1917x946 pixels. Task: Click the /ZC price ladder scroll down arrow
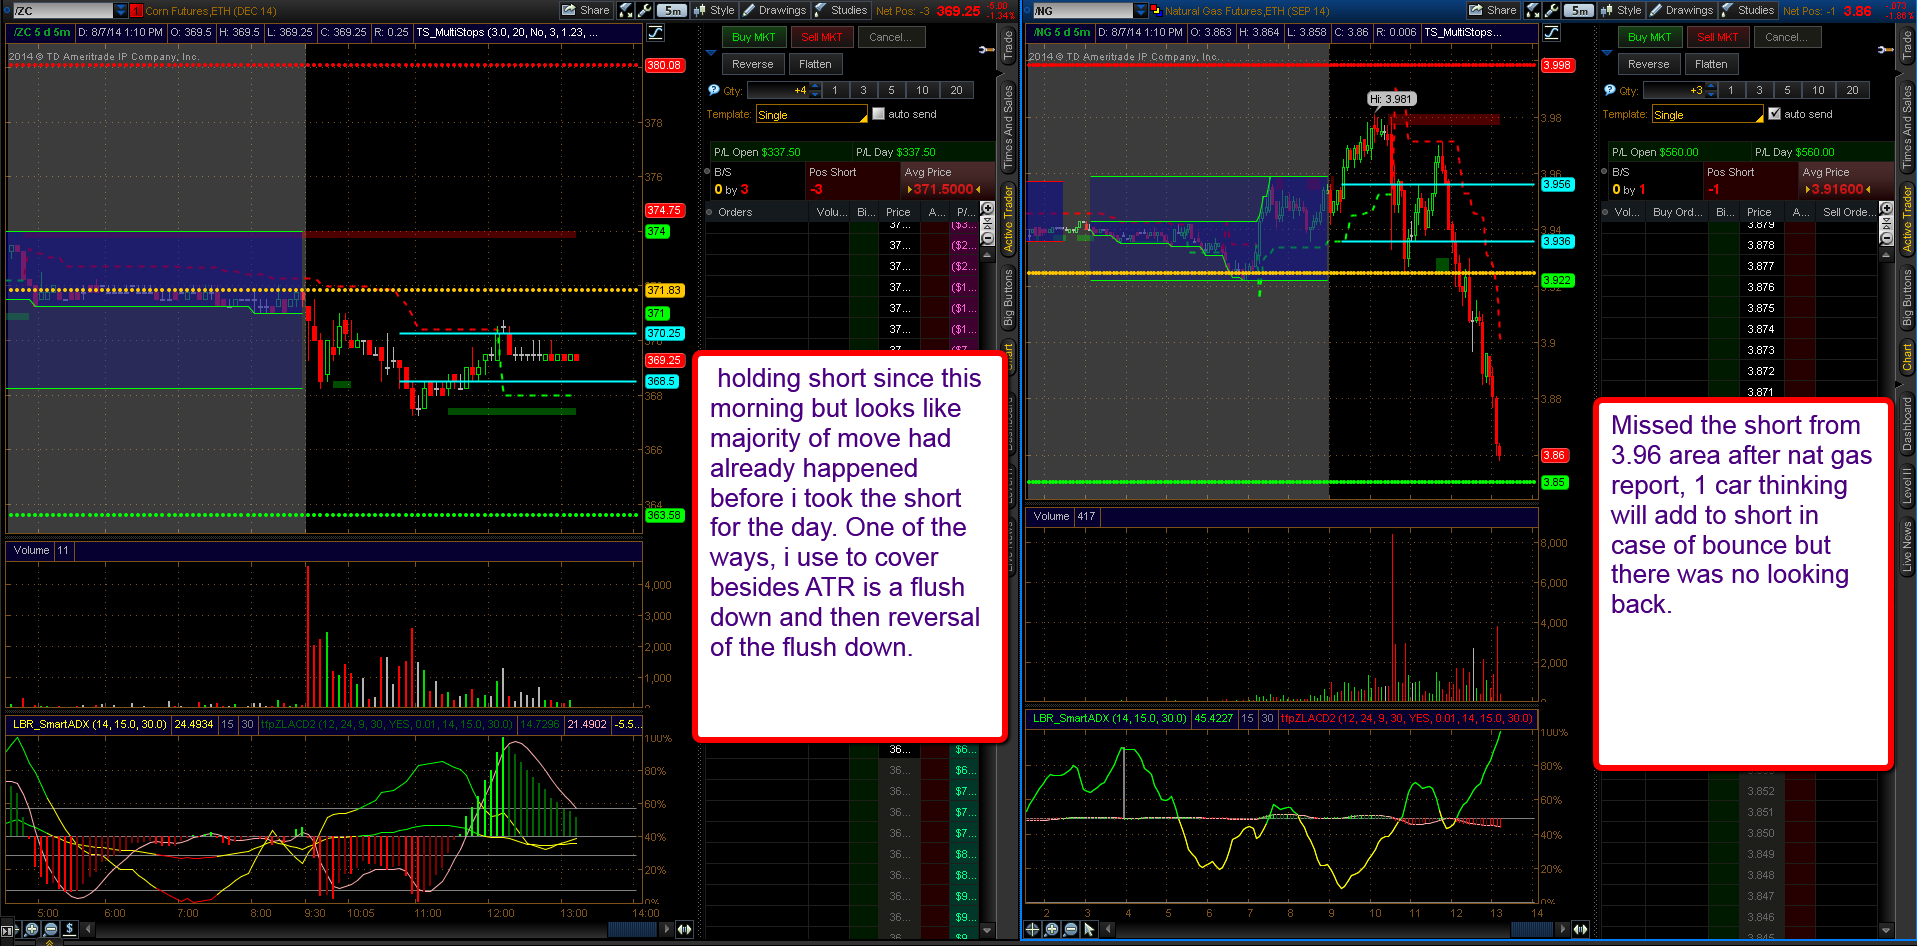987,930
